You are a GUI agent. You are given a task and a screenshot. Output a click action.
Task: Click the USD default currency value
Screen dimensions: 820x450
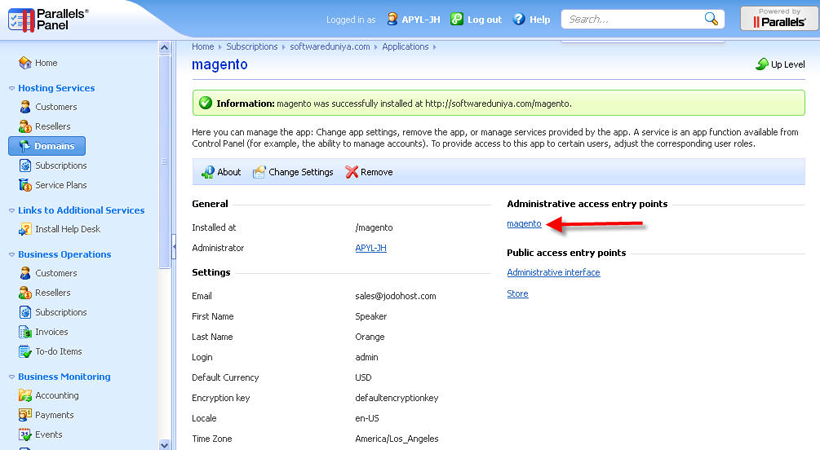pos(363,378)
